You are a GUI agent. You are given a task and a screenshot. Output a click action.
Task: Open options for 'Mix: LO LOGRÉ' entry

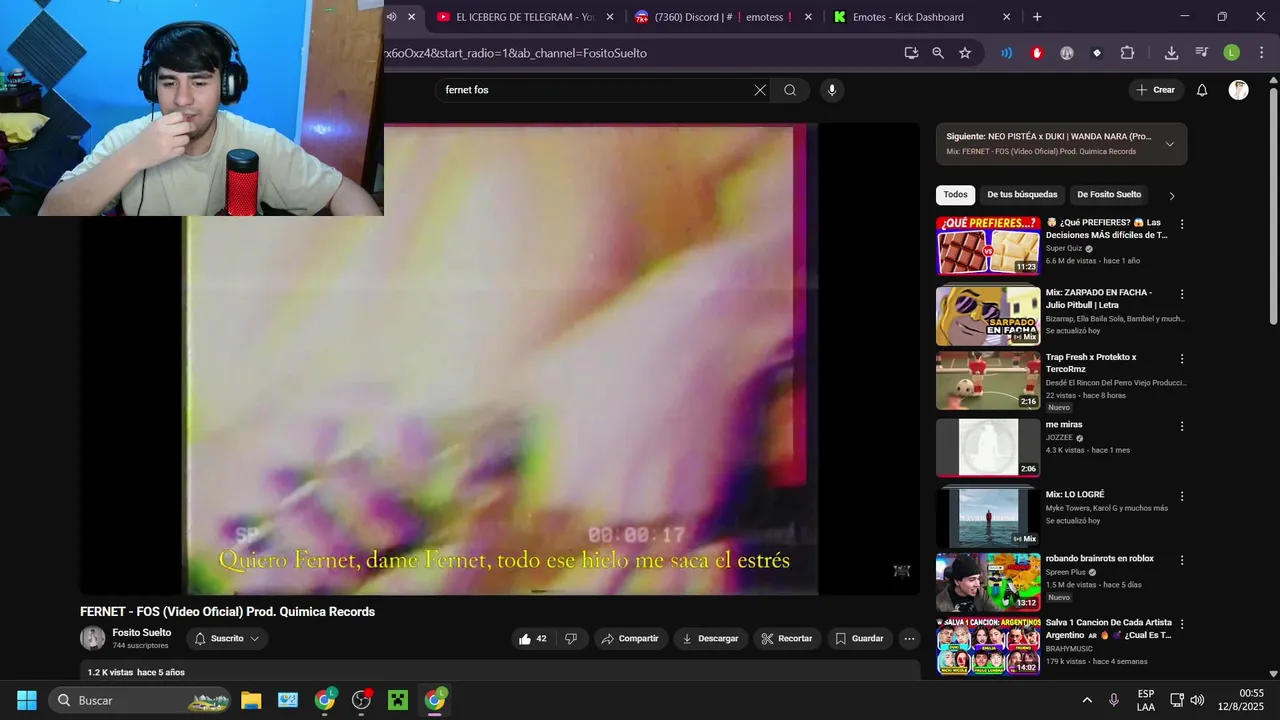1182,496
